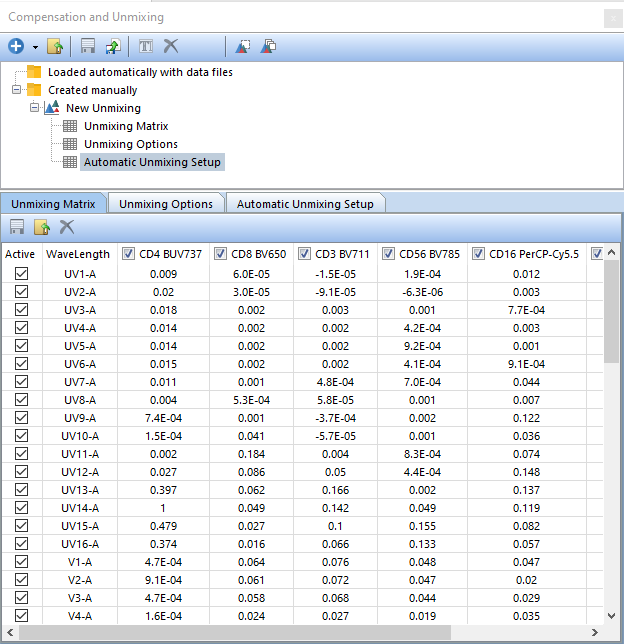
Task: Click the 0.184 cell in UV11-A row
Action: coord(251,454)
